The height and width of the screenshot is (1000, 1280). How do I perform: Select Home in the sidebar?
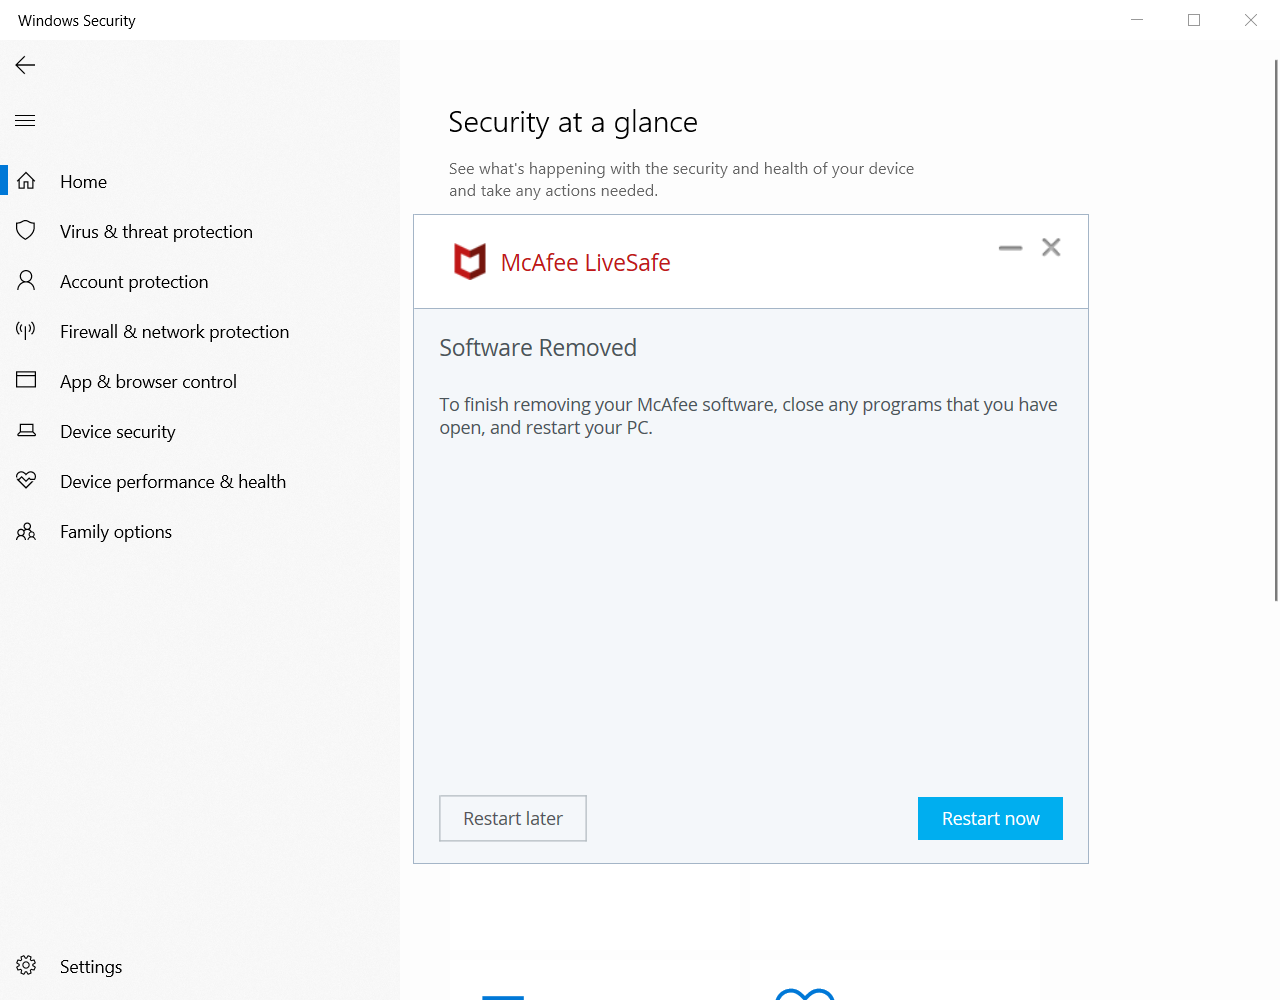200,181
